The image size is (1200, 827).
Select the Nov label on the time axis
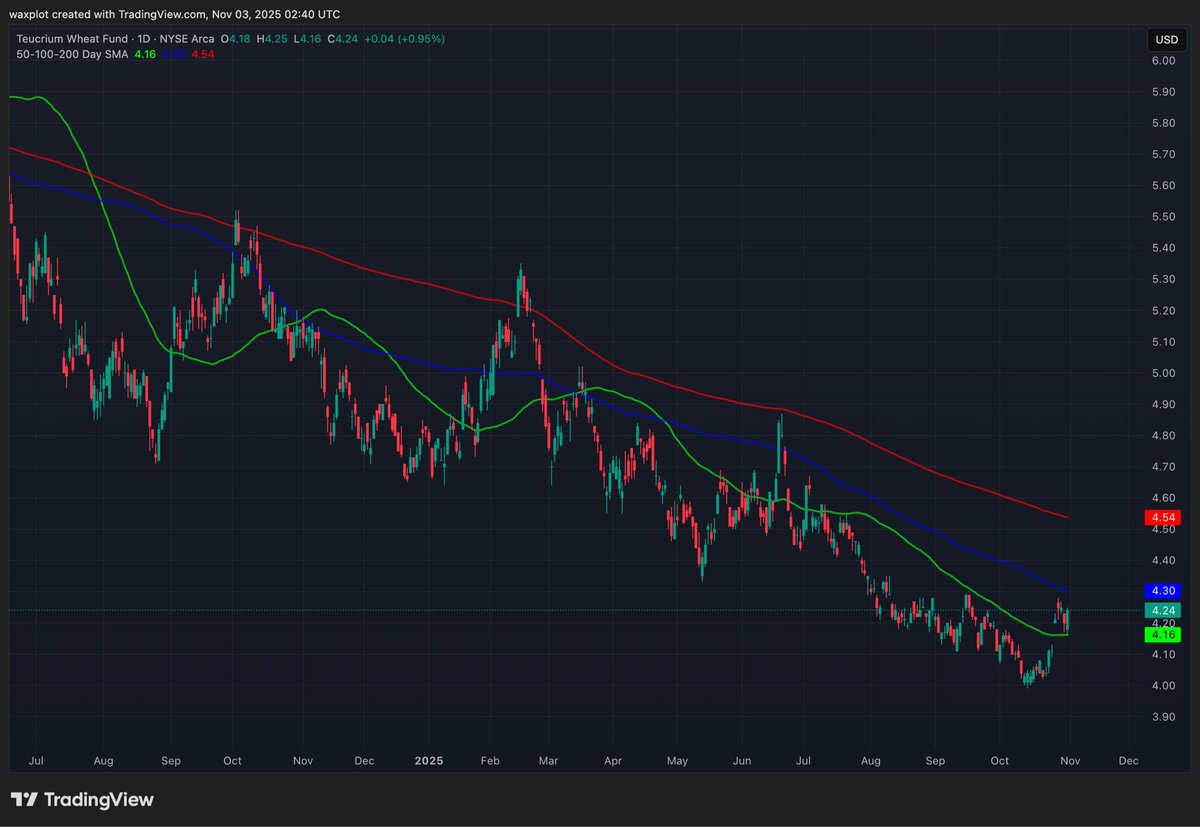point(1069,760)
